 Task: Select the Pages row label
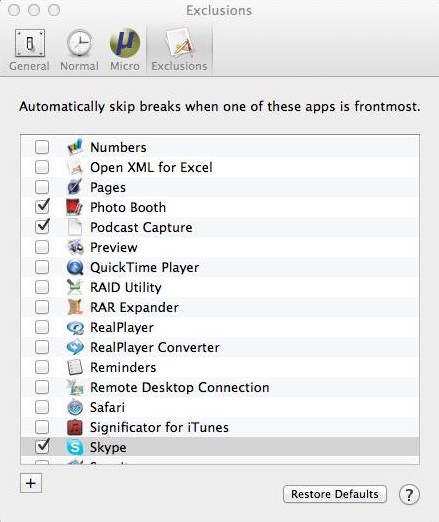pos(108,188)
